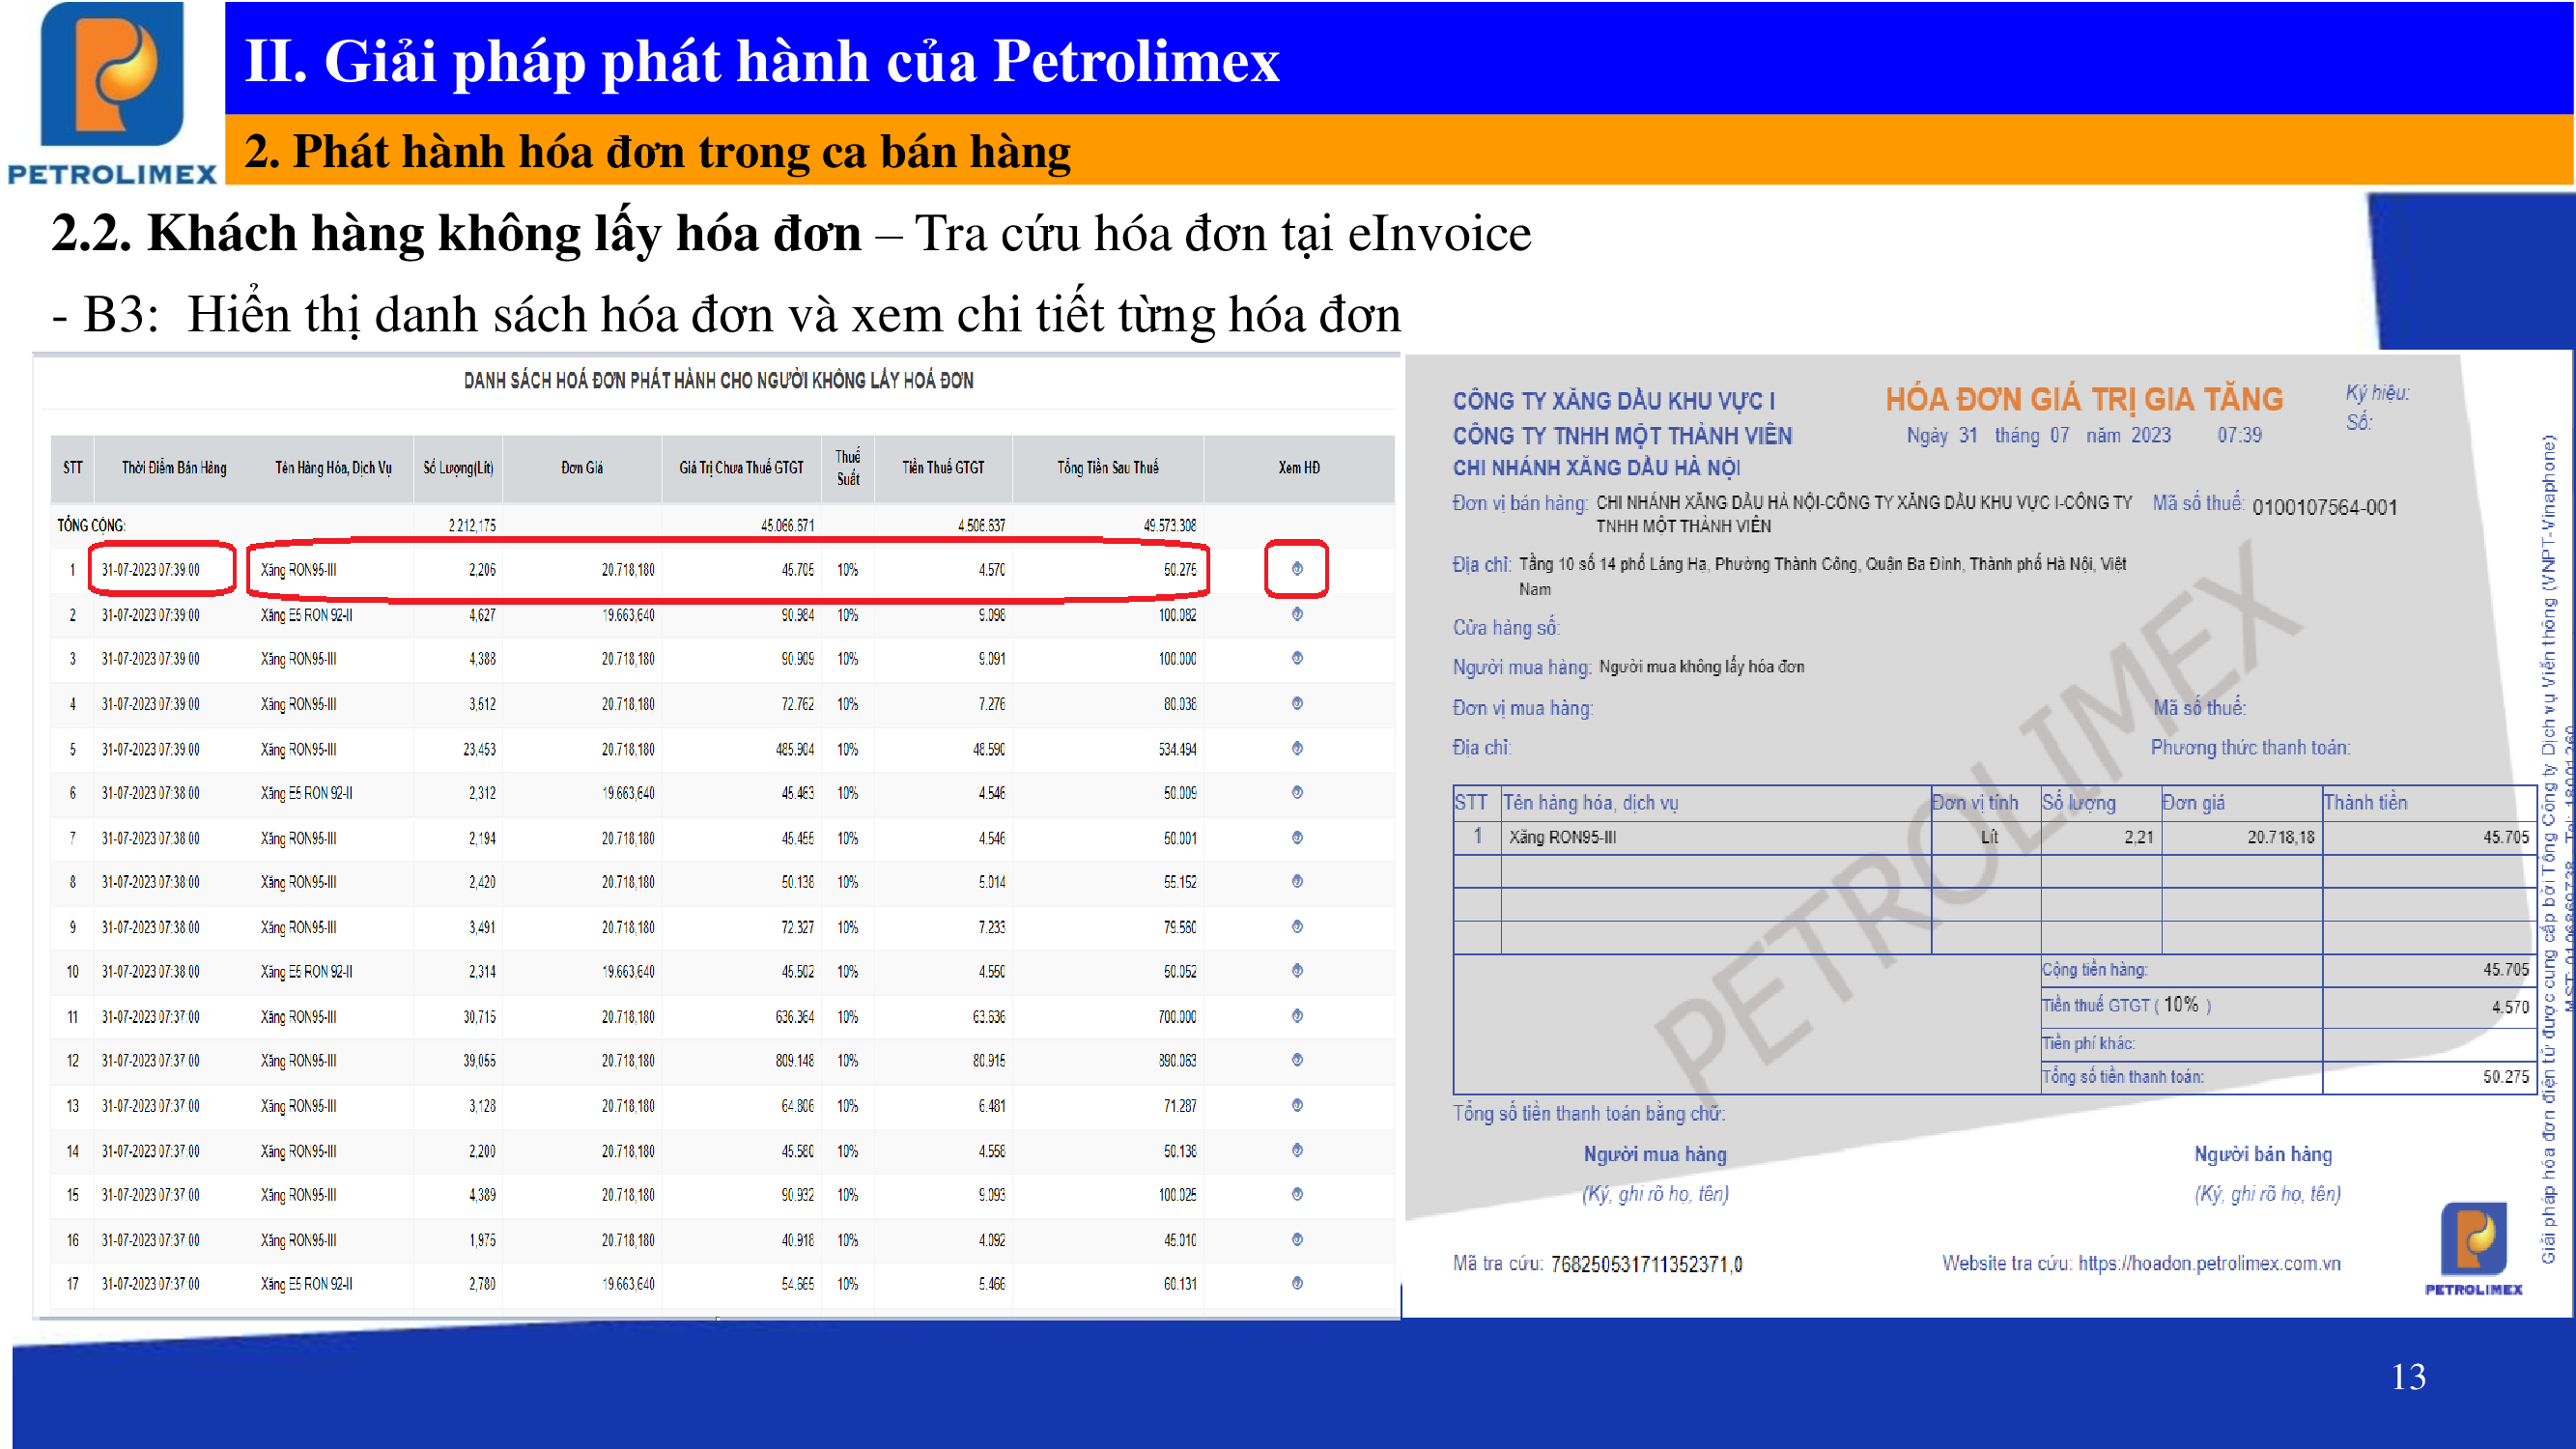Click the buyer name Người mua không lấy hóa đơn
This screenshot has height=1449, width=2576.
tap(1701, 666)
